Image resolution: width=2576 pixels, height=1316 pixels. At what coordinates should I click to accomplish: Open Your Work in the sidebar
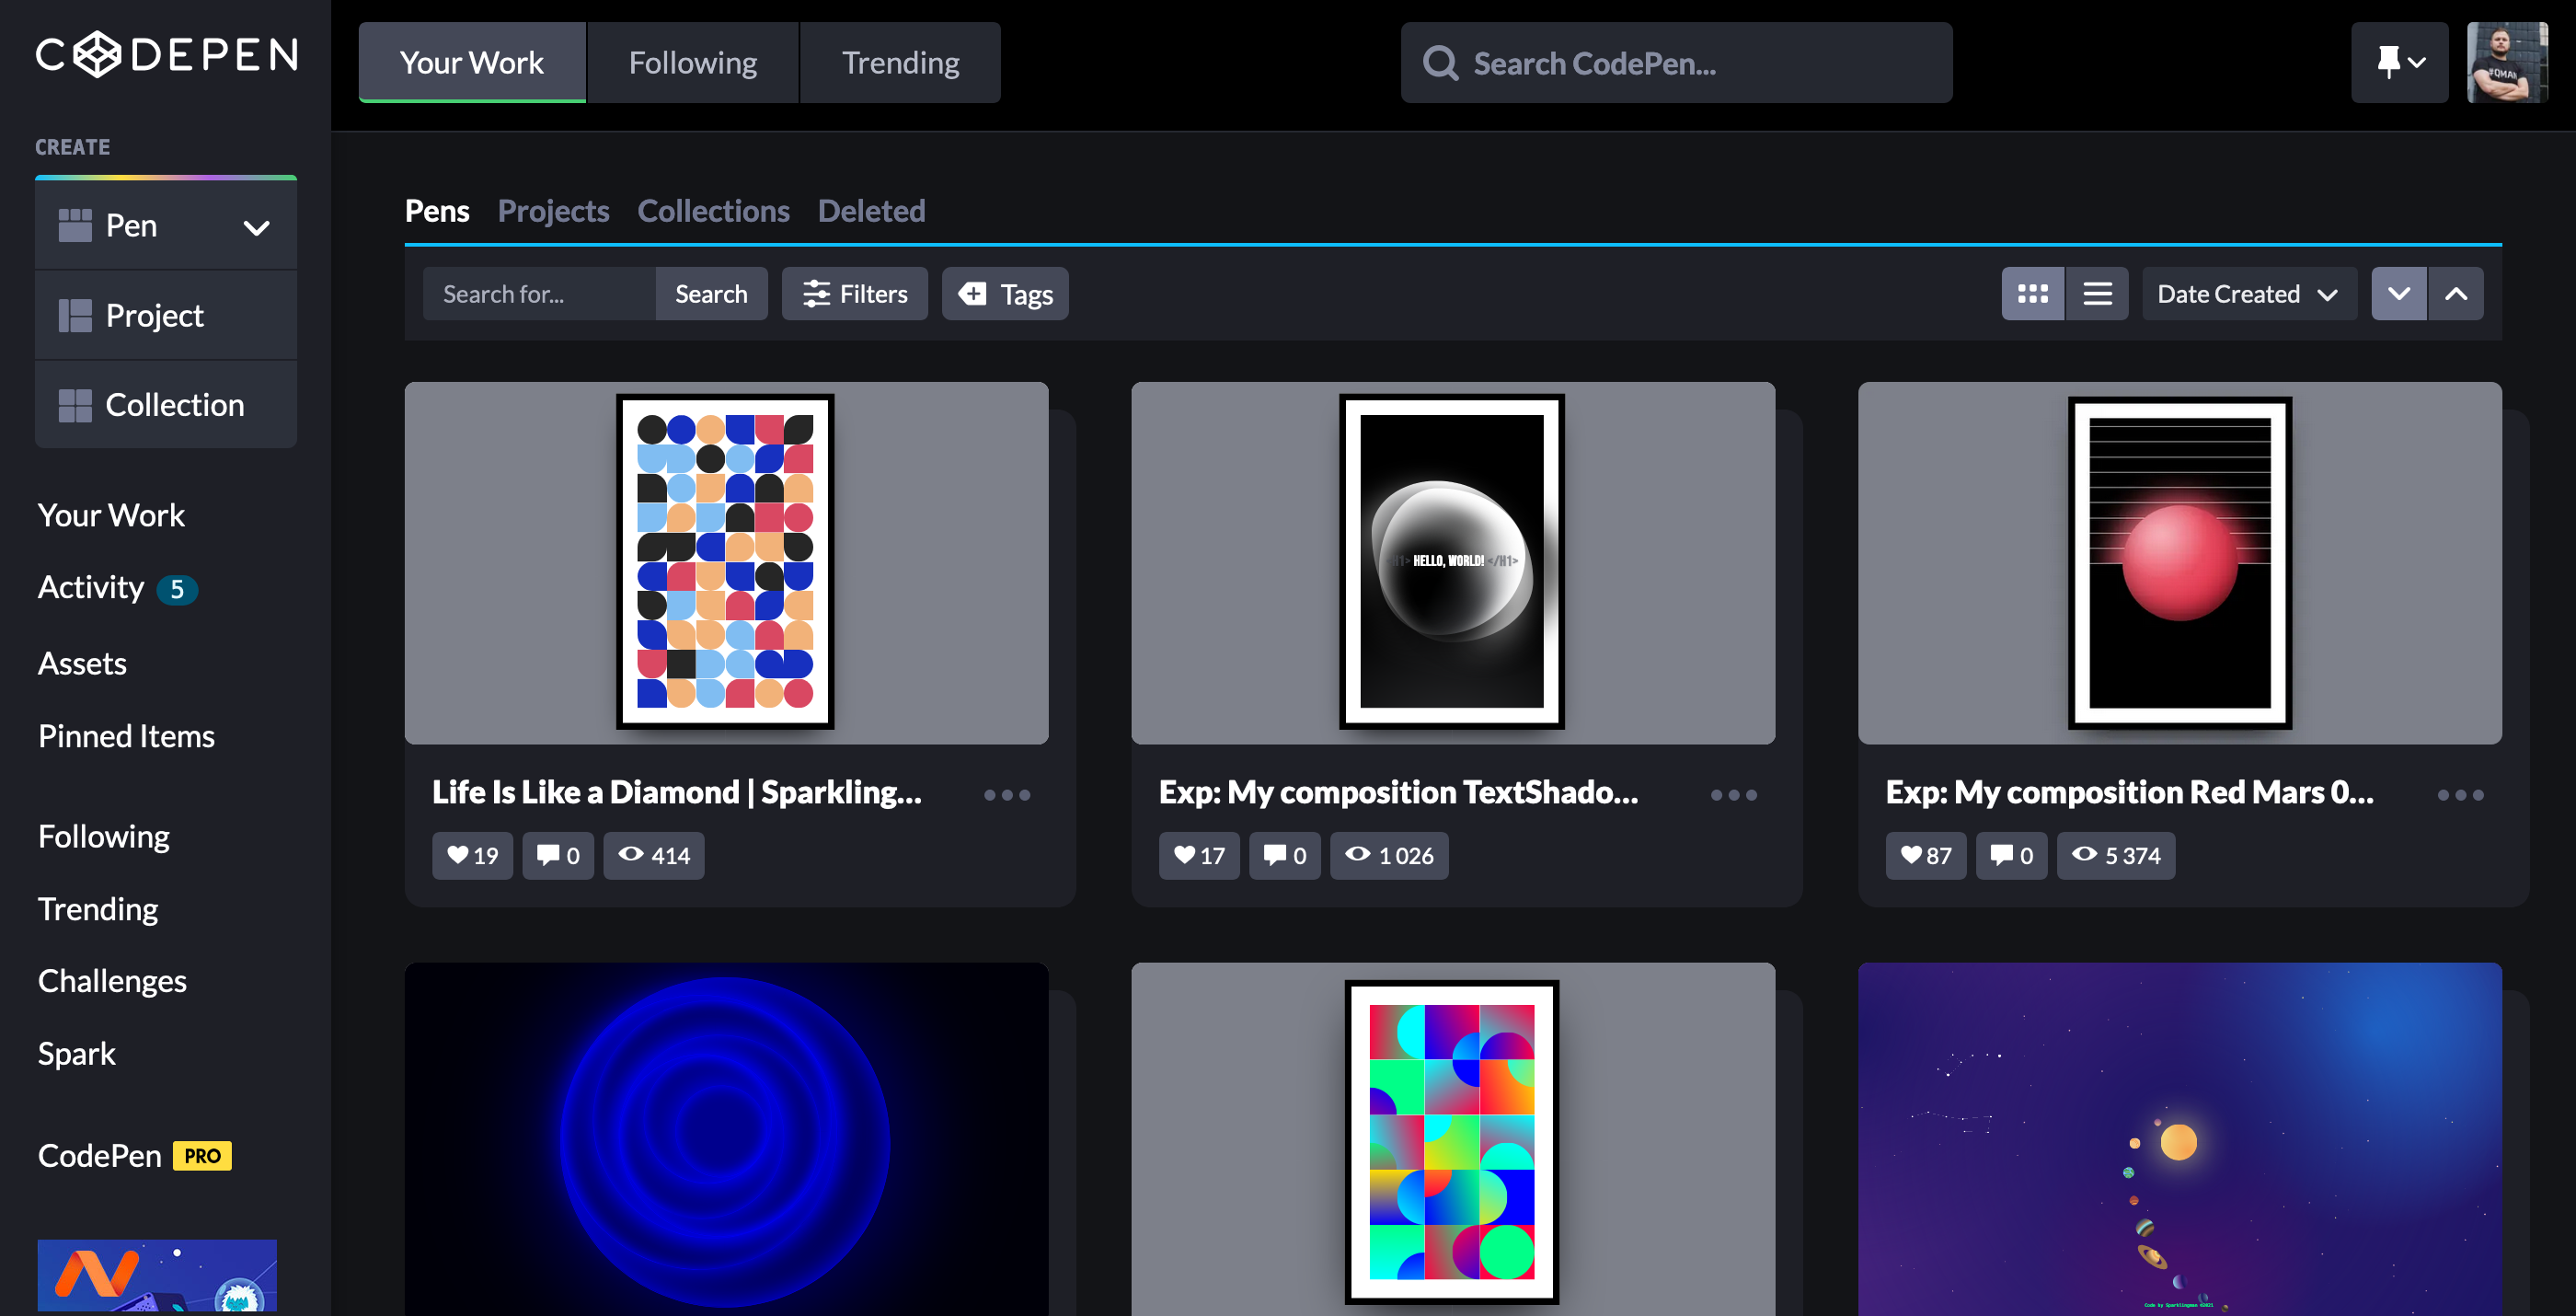tap(111, 514)
